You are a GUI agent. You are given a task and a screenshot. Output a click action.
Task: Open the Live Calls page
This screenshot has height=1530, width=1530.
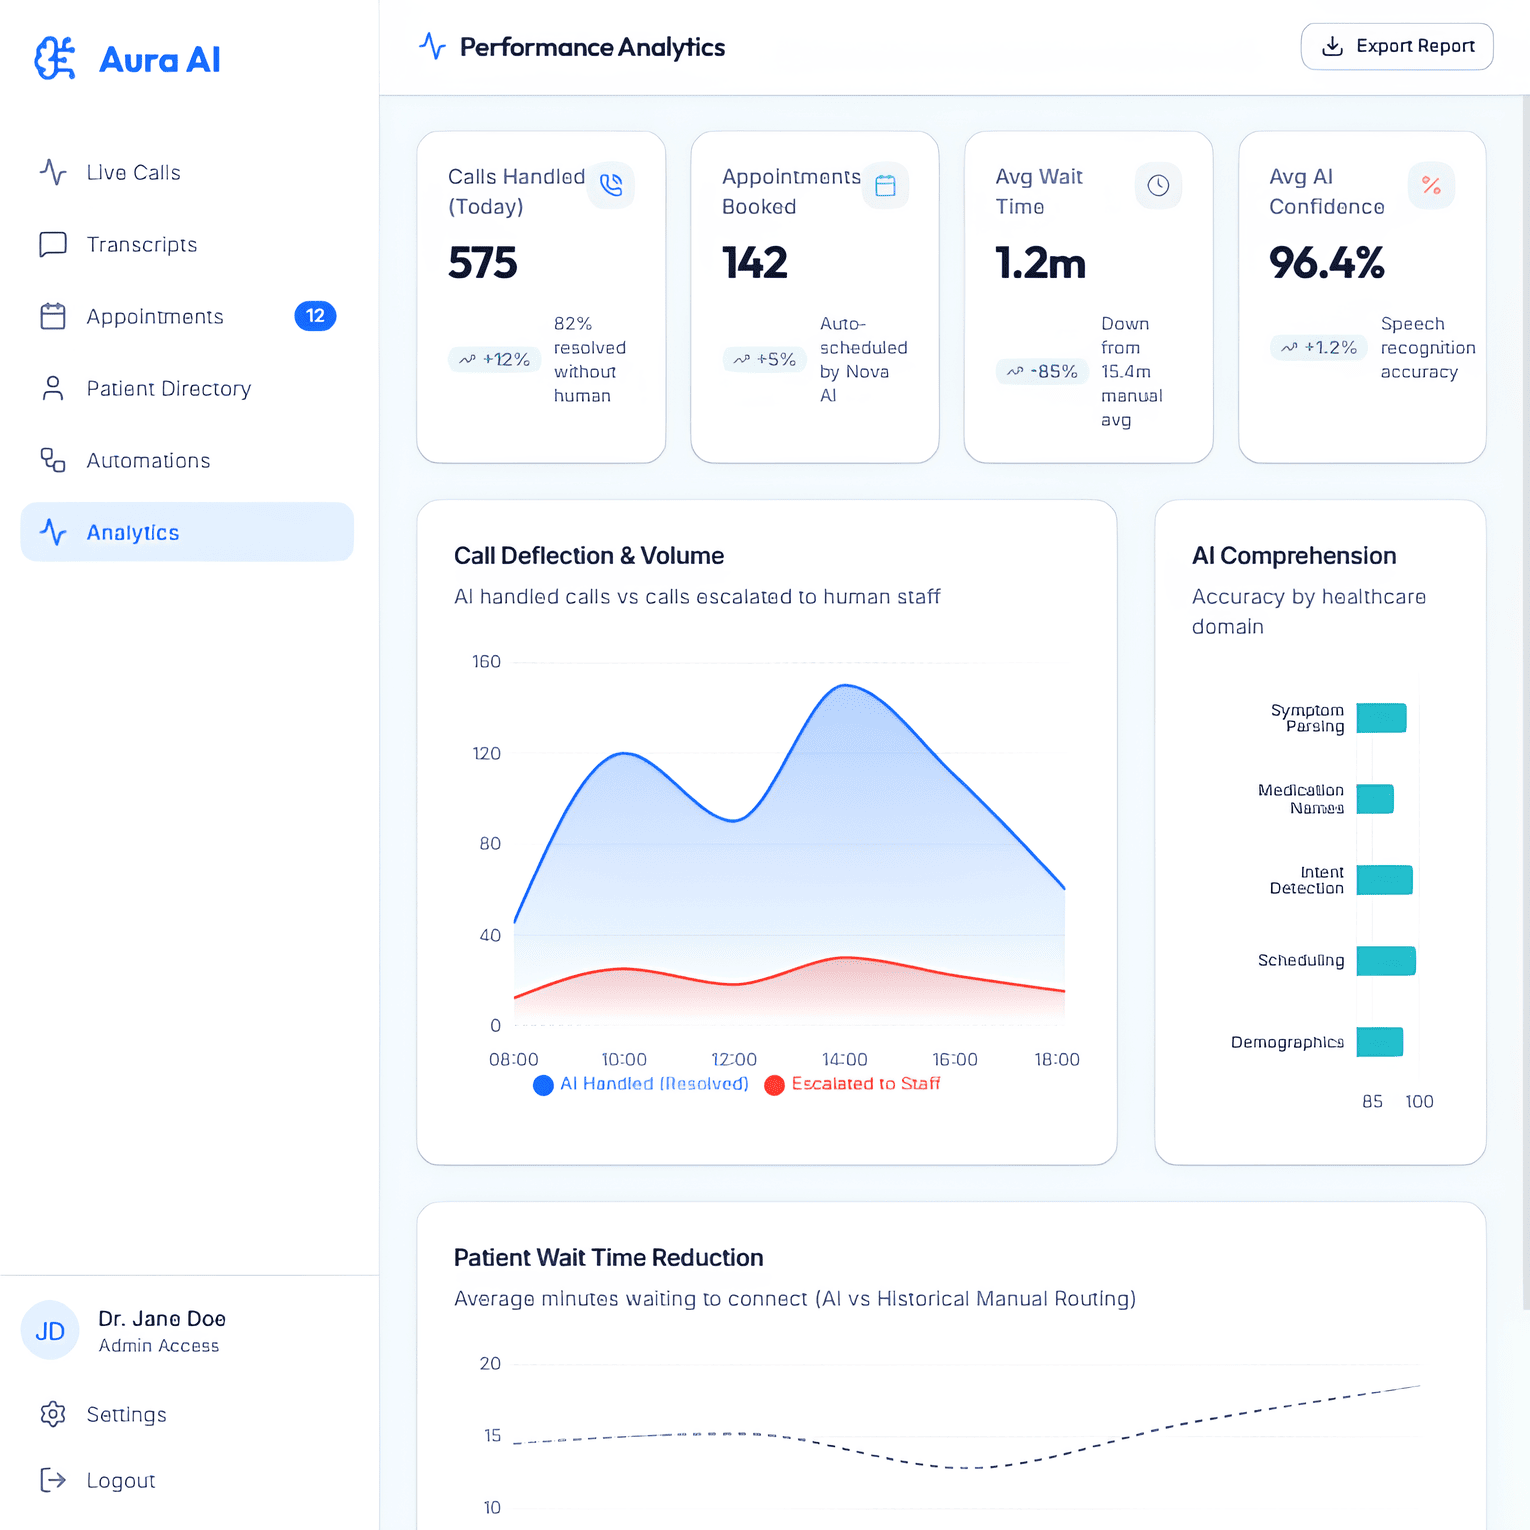tap(133, 172)
